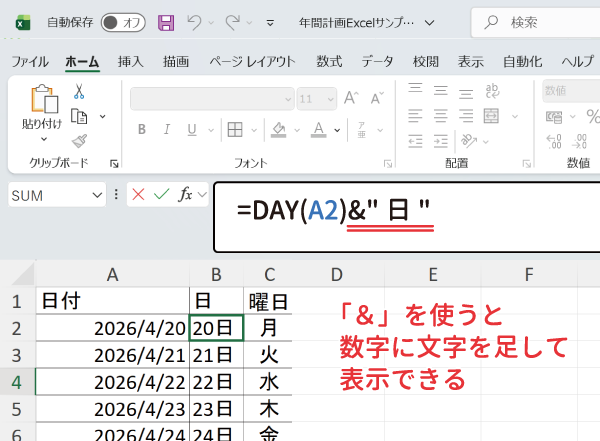The height and width of the screenshot is (441, 600).
Task: Open the ファイル (File) menu
Action: pos(30,61)
